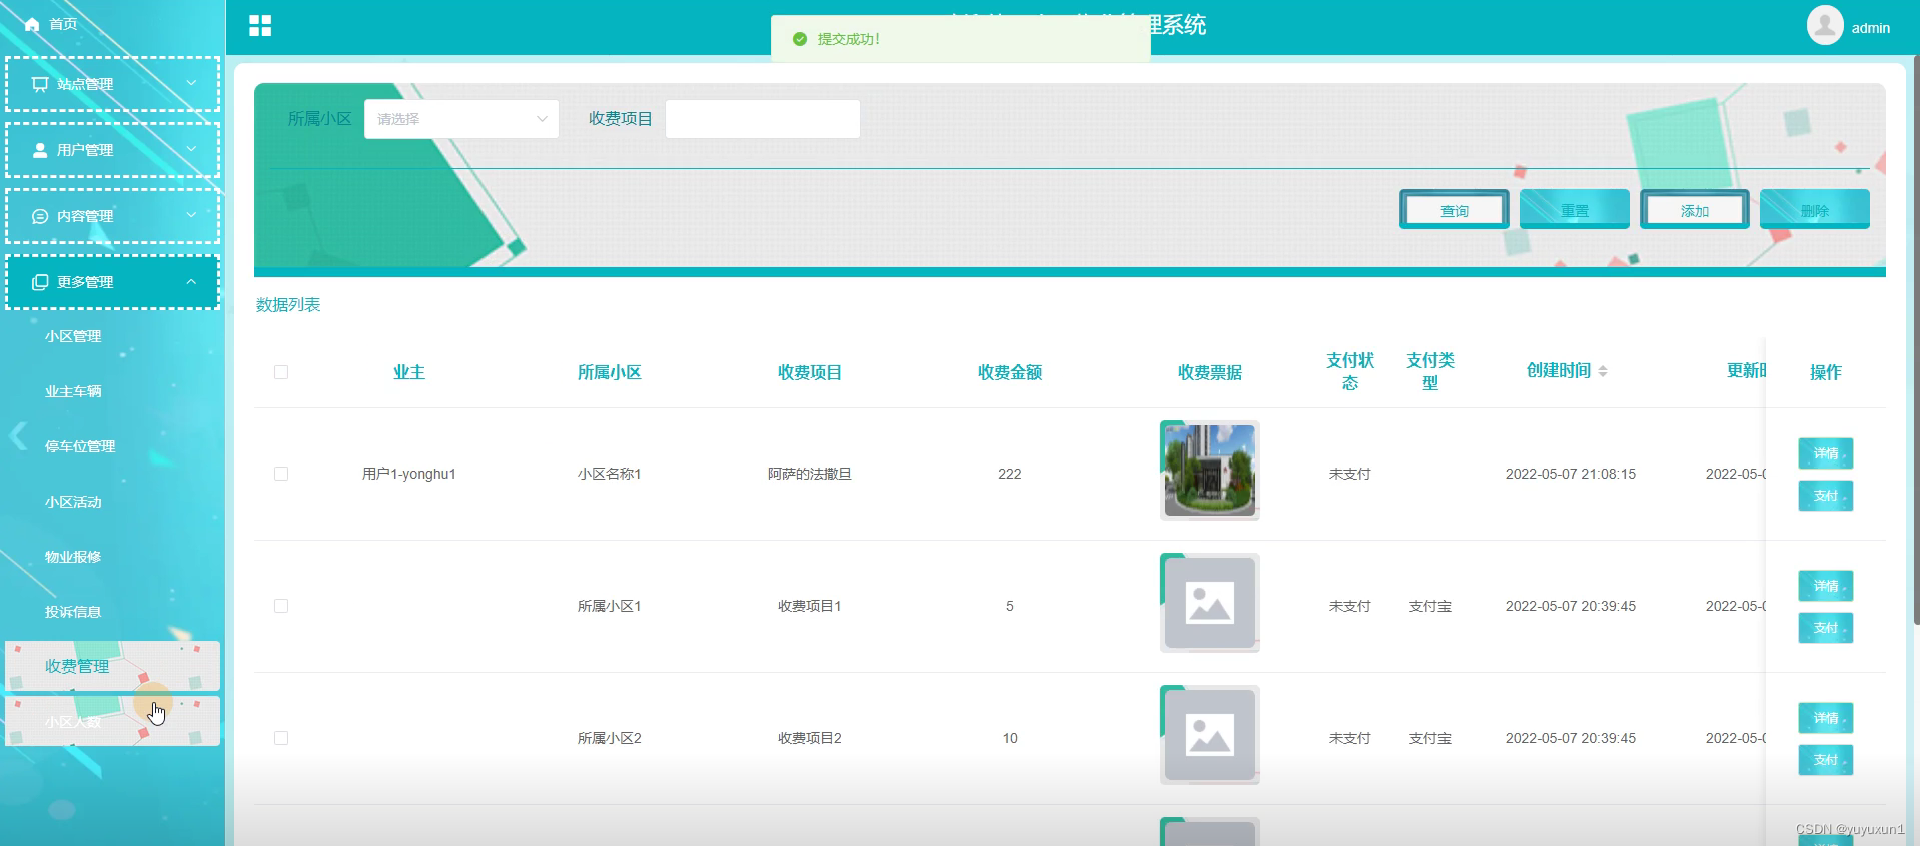Click 支付 for the 收费项目1 row

[1826, 628]
